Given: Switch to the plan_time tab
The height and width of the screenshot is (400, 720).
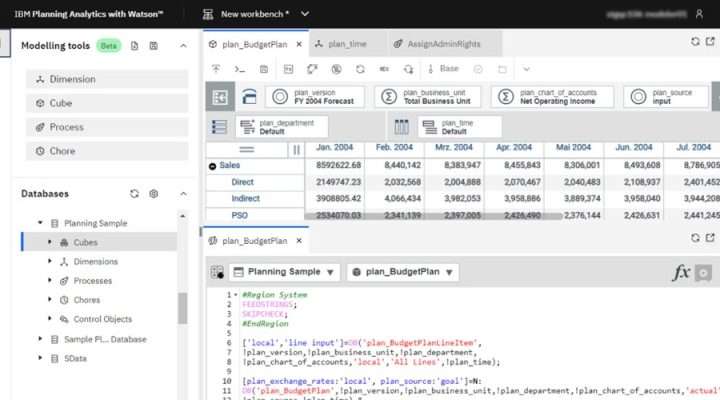Looking at the screenshot, I should tap(347, 44).
